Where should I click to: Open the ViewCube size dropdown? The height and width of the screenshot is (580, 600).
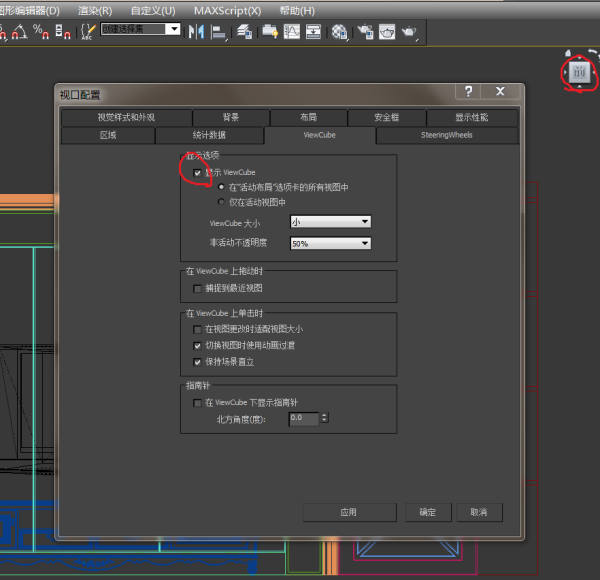[x=331, y=222]
